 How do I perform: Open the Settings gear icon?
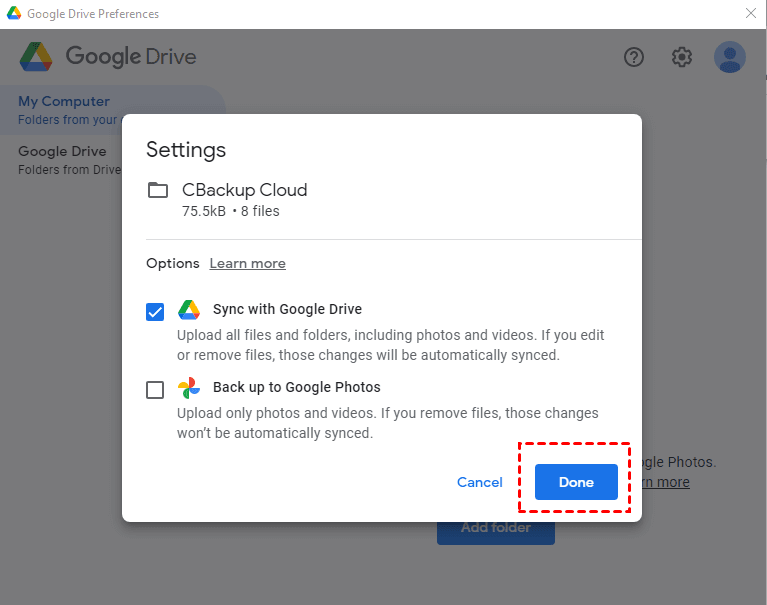(682, 57)
